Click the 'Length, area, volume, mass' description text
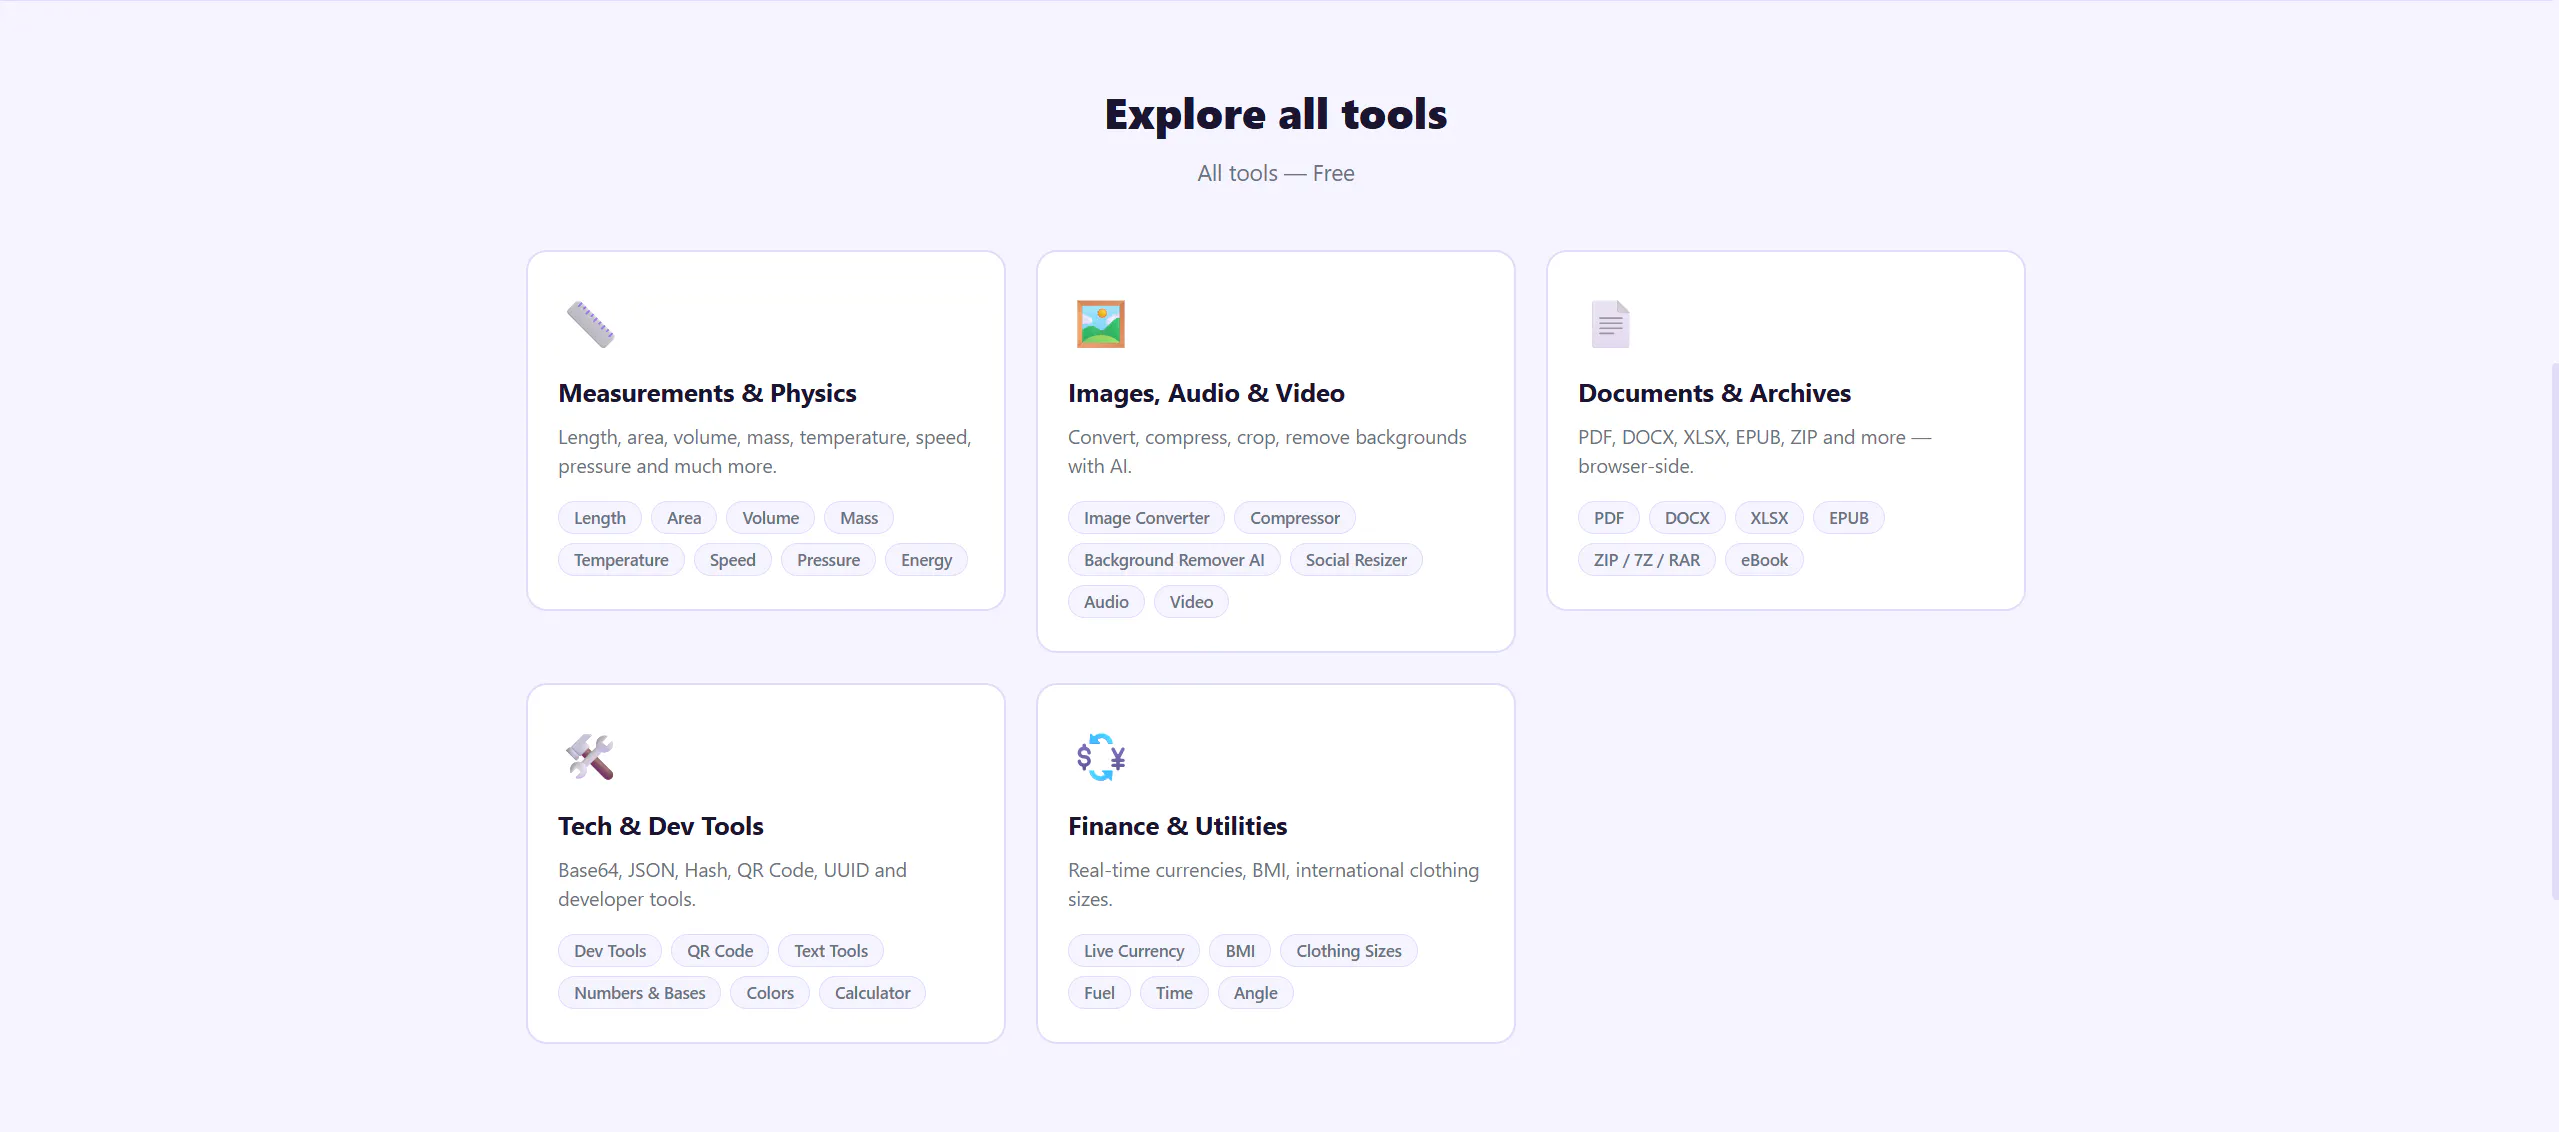 click(x=765, y=452)
